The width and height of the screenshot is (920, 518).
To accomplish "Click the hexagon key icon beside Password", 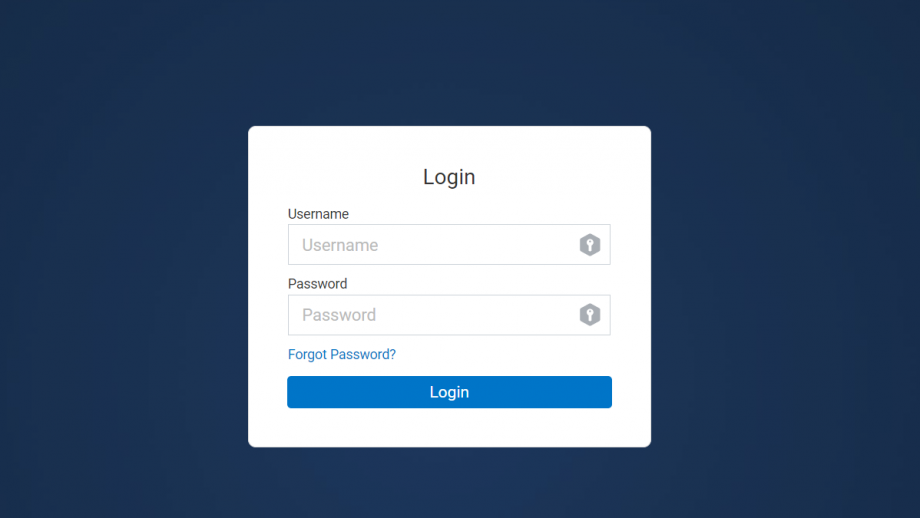I will click(590, 315).
